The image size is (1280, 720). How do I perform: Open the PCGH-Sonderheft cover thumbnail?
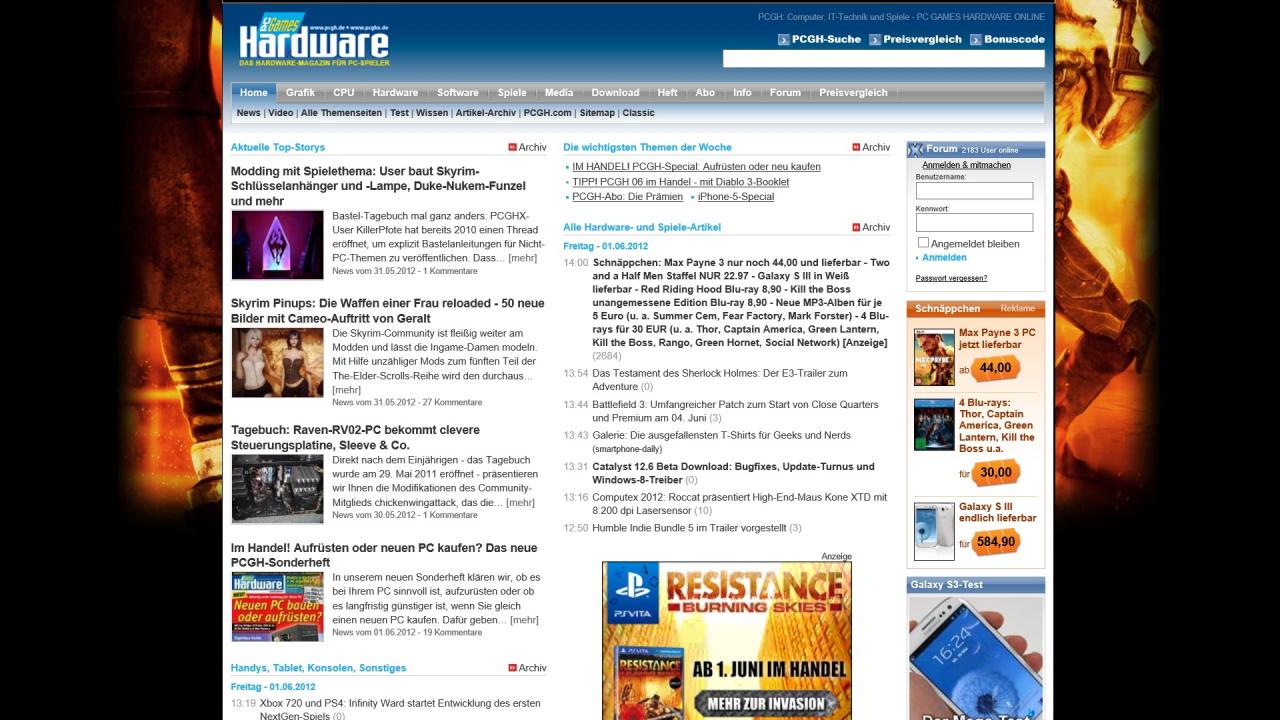tap(278, 607)
